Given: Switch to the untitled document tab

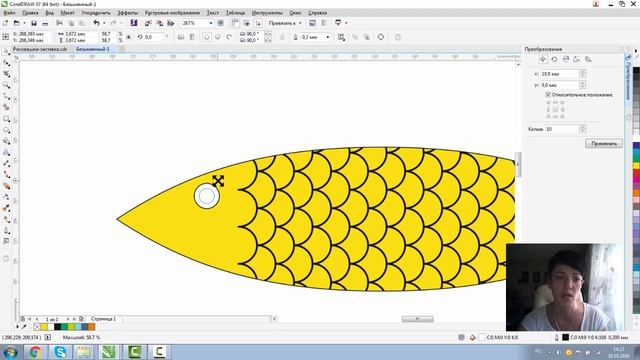Looking at the screenshot, I should point(93,49).
